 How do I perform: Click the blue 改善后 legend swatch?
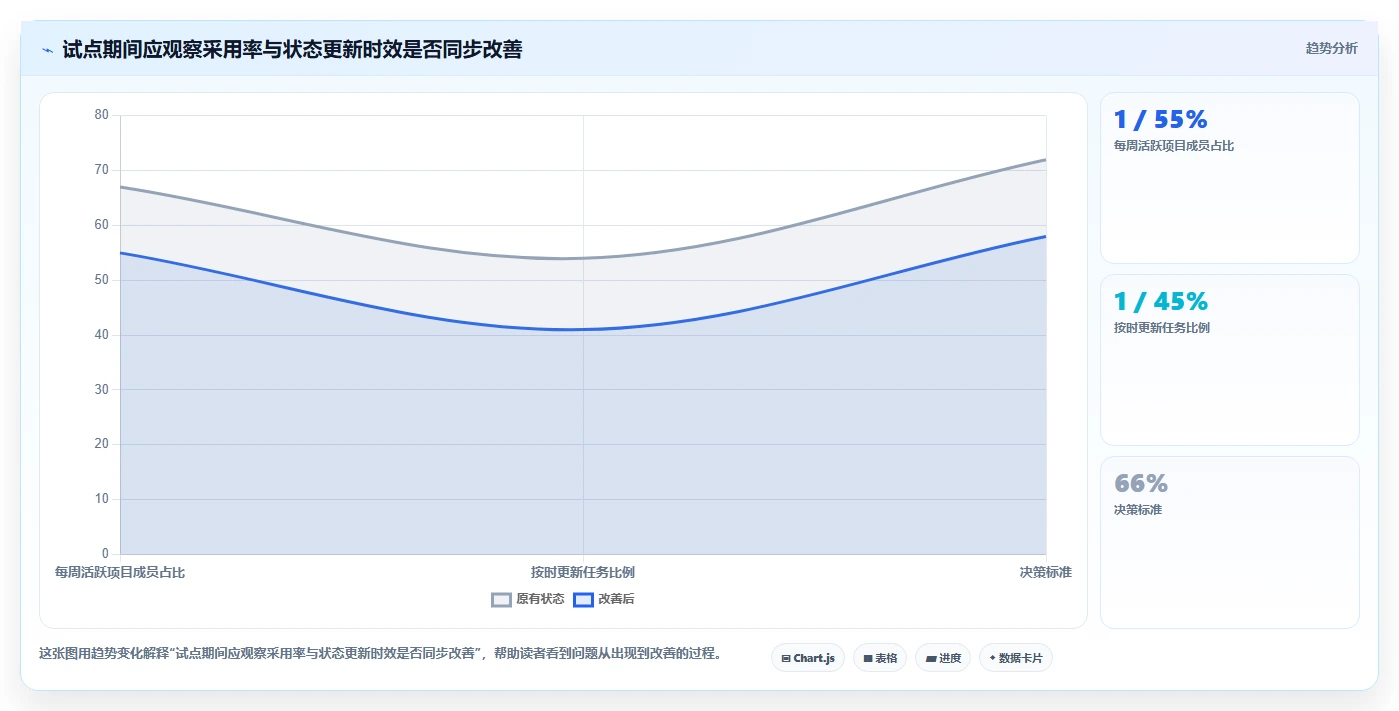583,600
